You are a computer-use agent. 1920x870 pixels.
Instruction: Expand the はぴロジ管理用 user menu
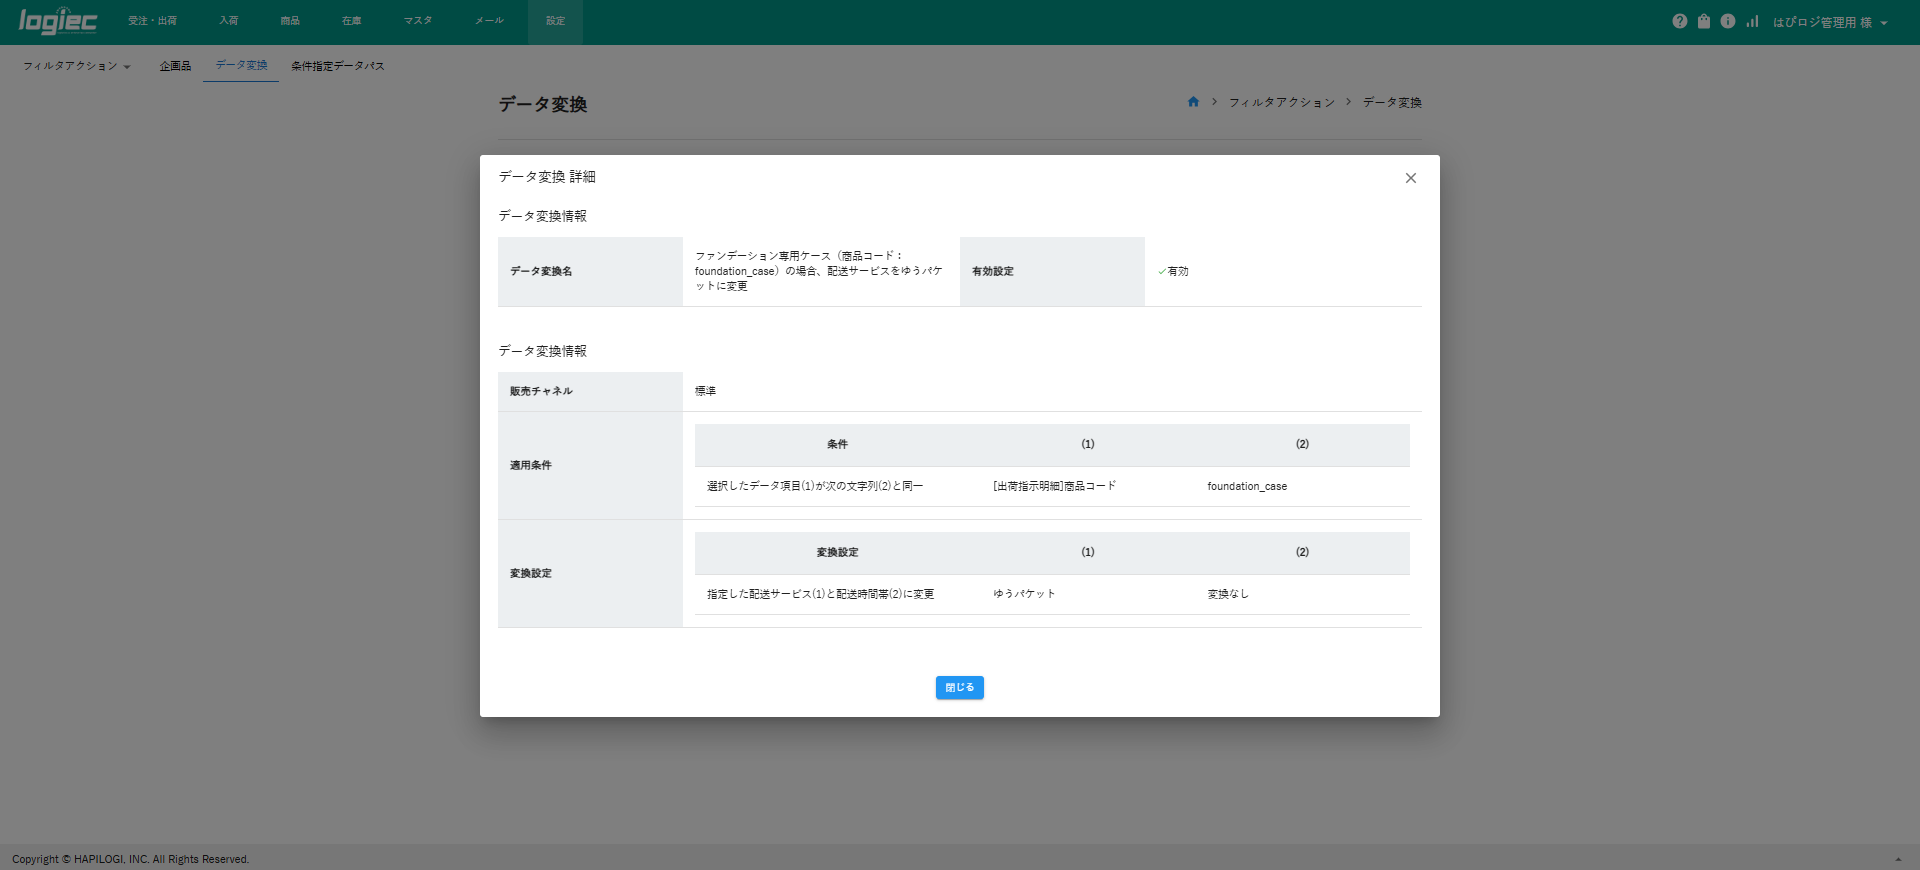point(1829,22)
